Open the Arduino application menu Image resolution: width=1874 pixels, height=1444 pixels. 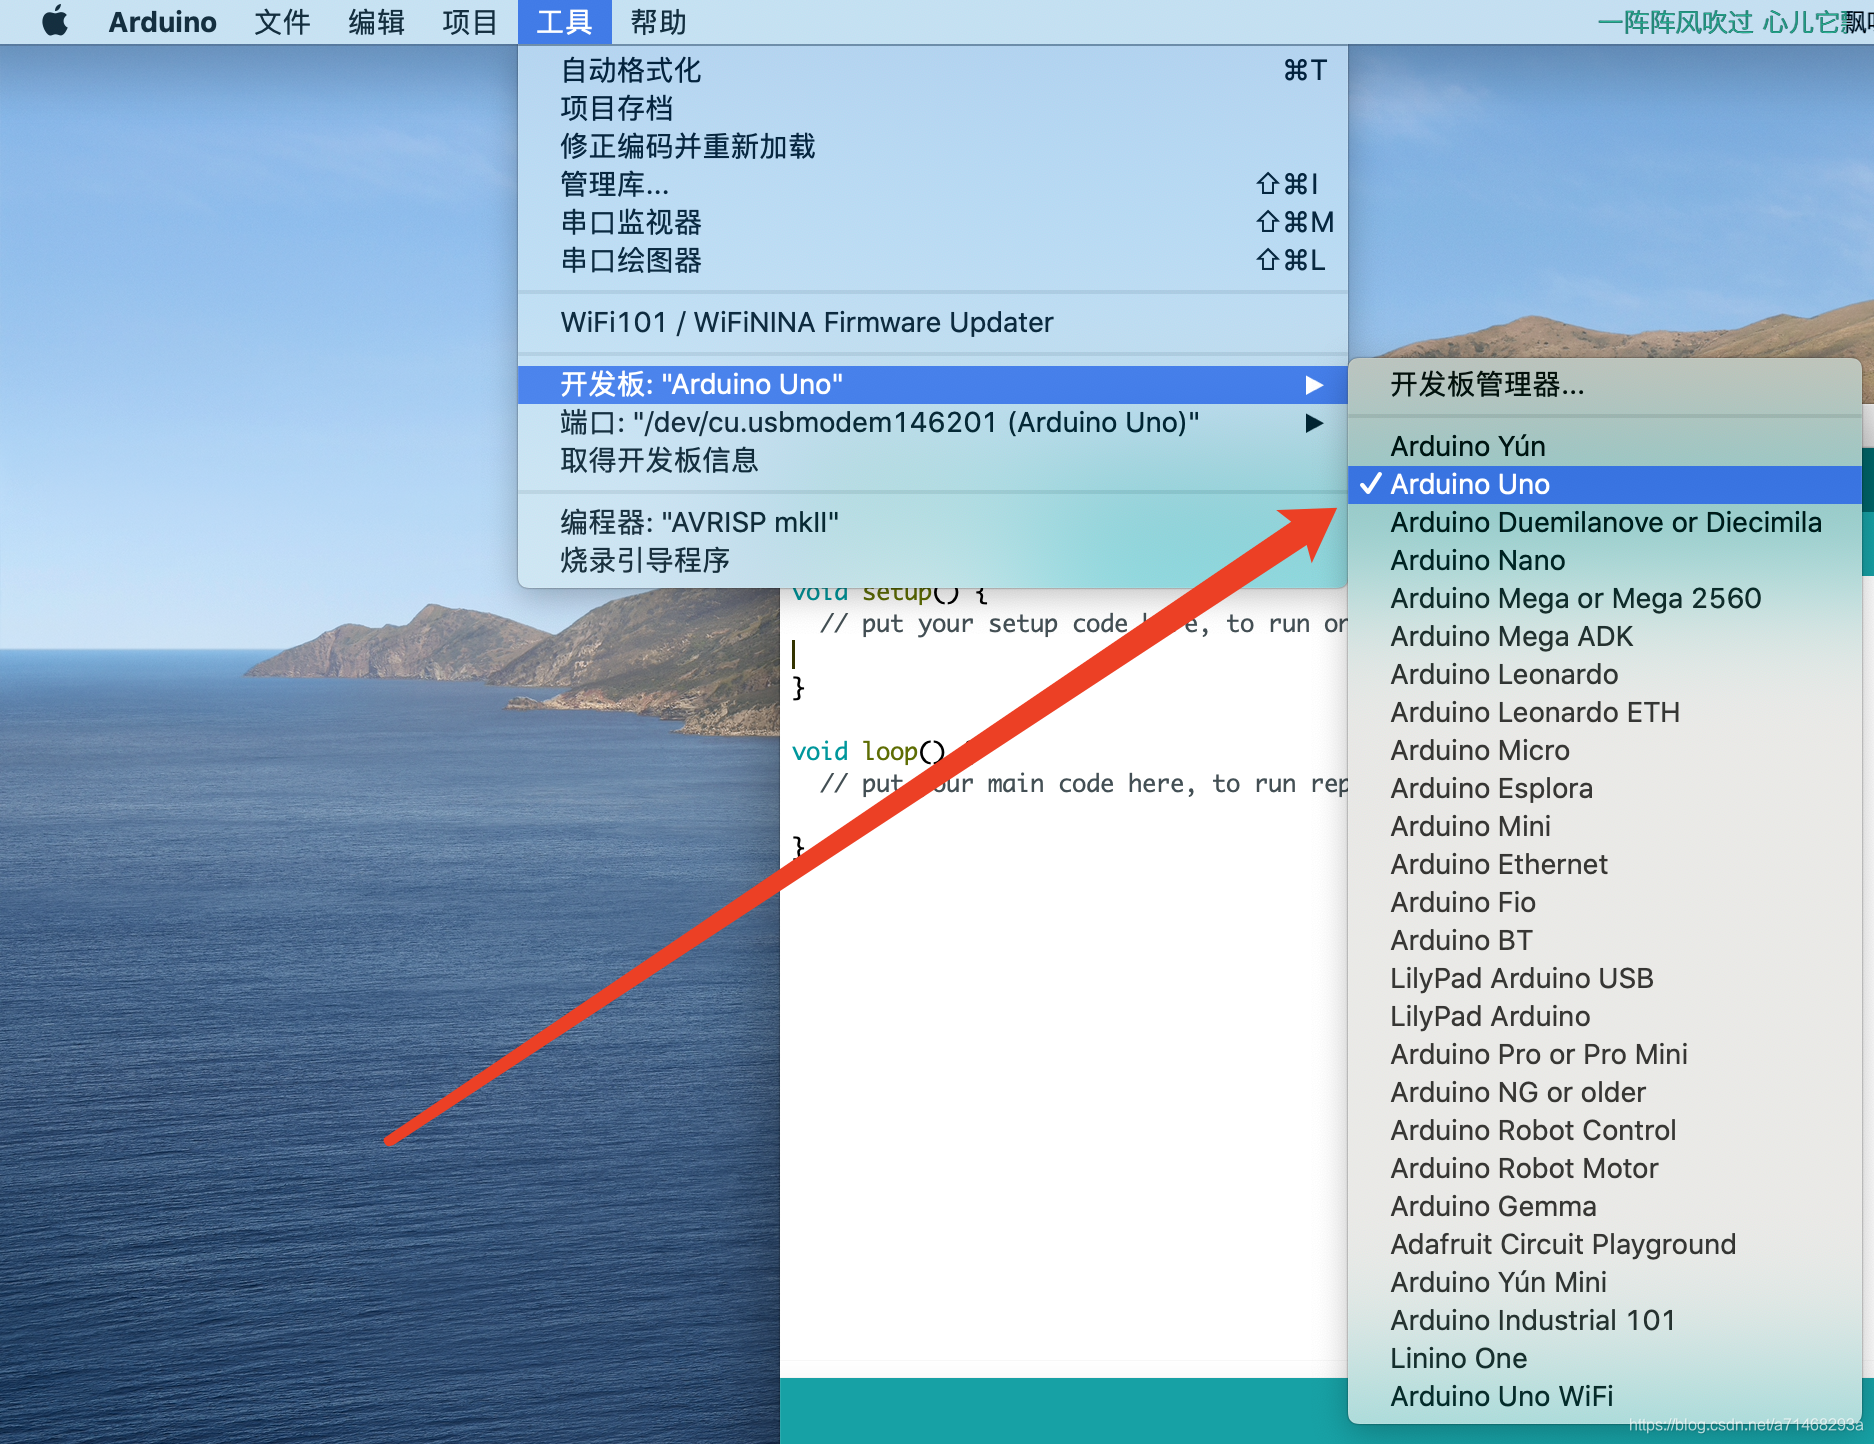[x=162, y=22]
